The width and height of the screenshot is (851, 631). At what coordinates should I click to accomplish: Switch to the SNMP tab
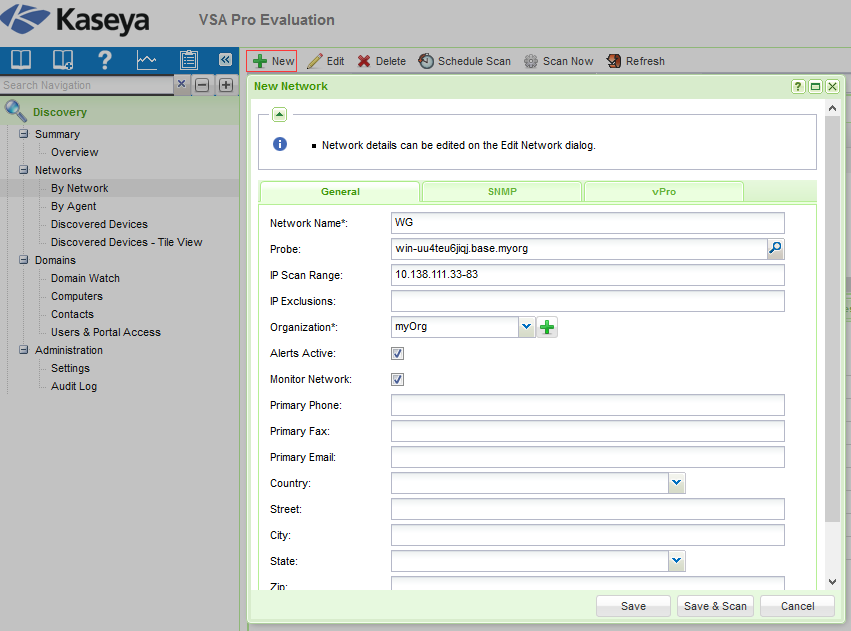(x=501, y=192)
